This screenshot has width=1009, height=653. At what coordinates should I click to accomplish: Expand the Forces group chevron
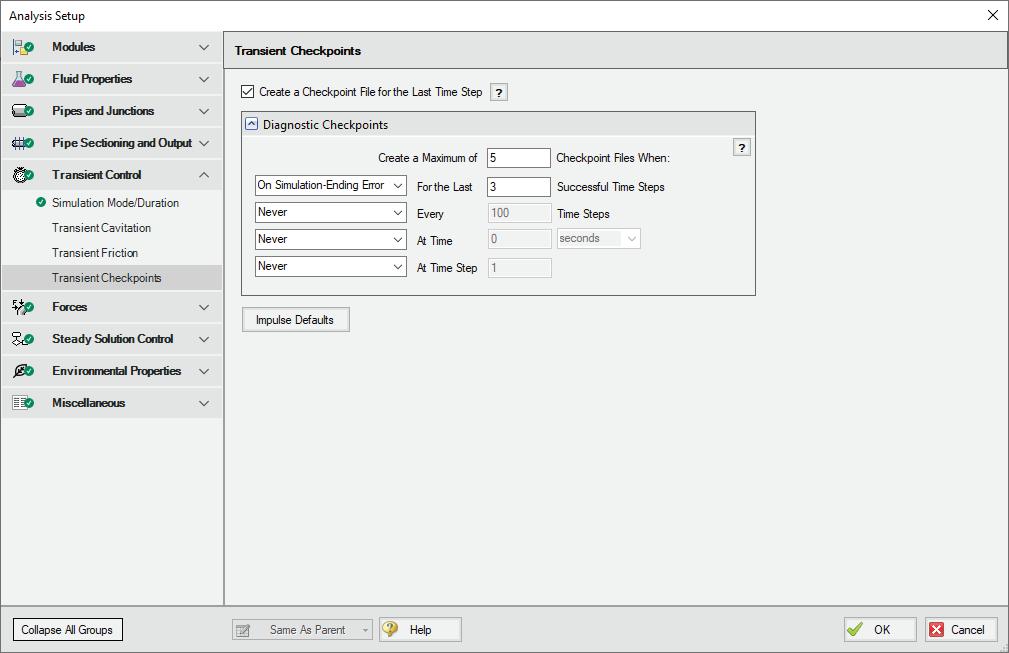point(204,307)
